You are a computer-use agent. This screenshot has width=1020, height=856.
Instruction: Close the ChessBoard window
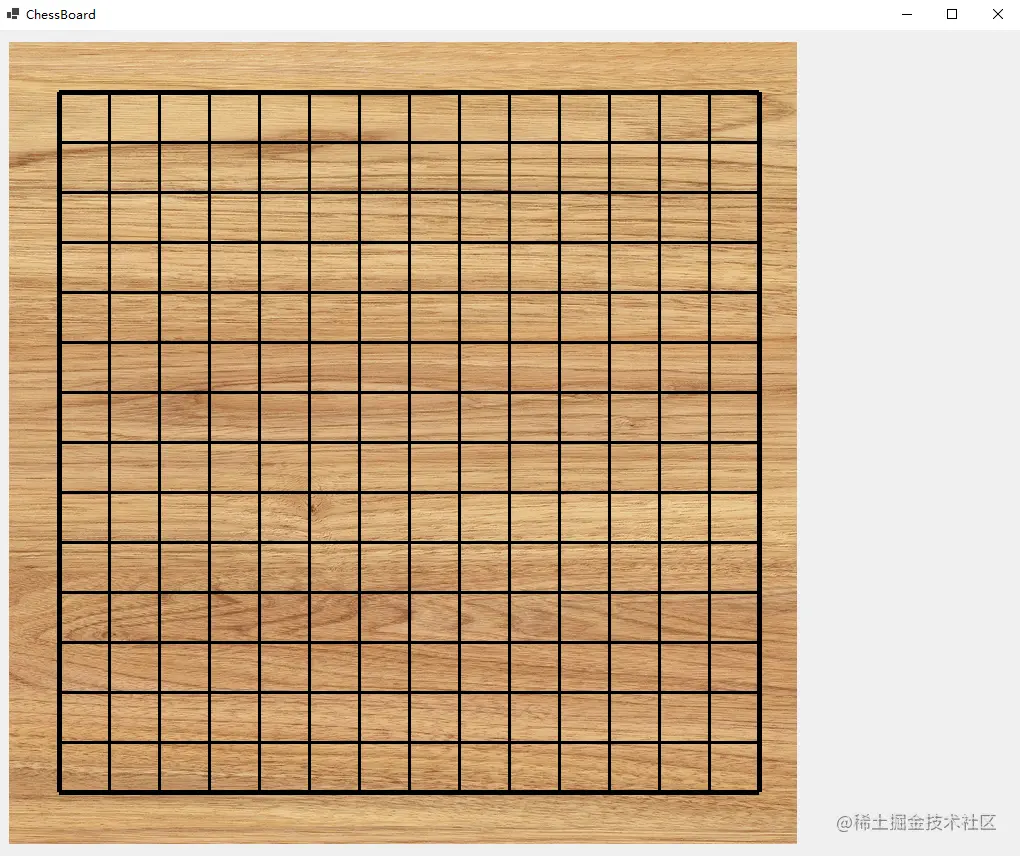point(997,14)
